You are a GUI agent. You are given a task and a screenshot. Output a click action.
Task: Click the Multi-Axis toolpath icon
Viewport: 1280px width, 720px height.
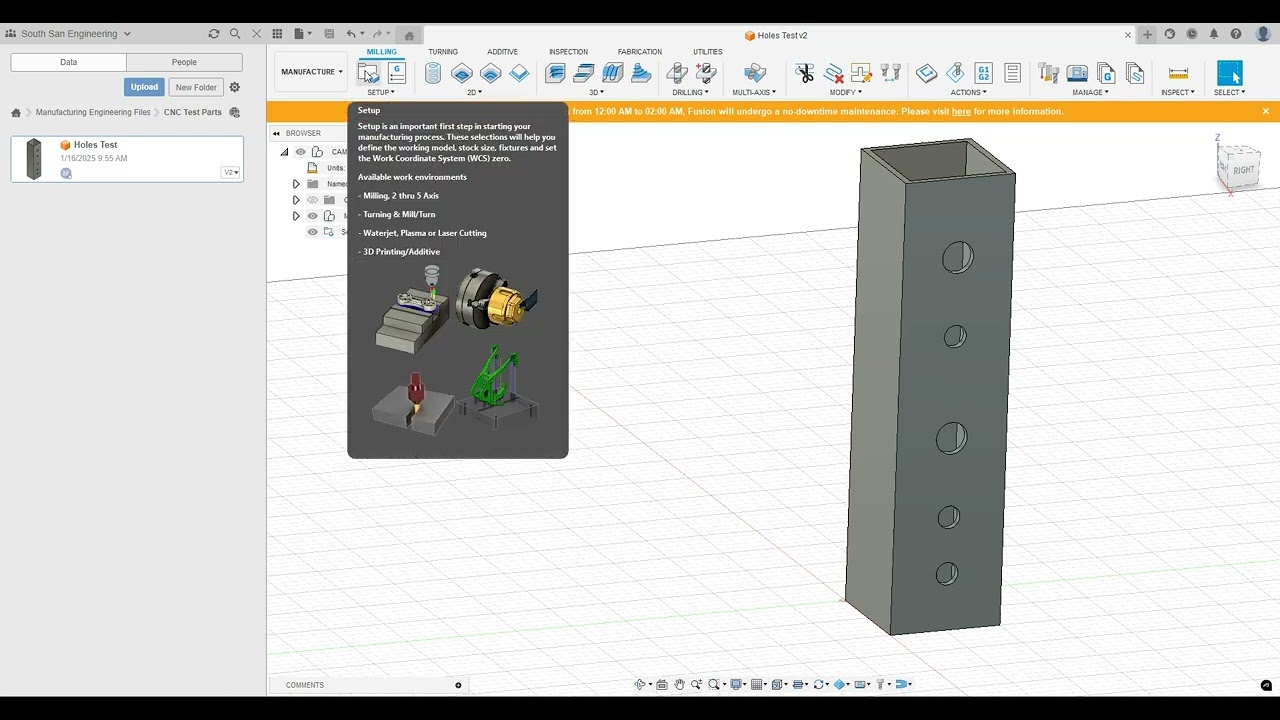tap(755, 73)
